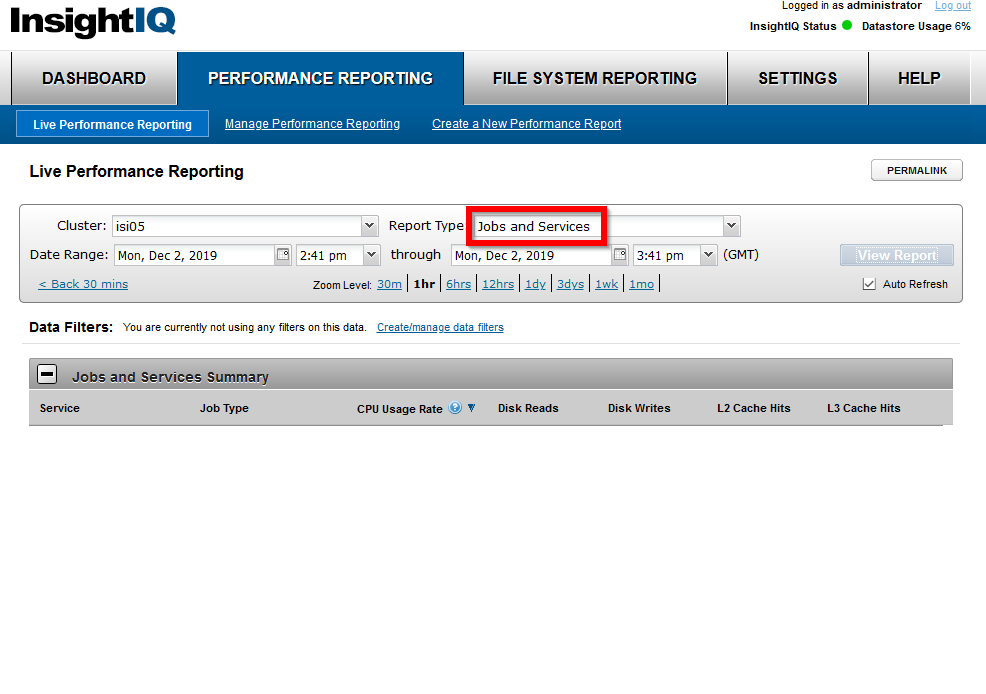This screenshot has width=986, height=694.
Task: Click the InsightIQ logo
Action: pos(92,23)
